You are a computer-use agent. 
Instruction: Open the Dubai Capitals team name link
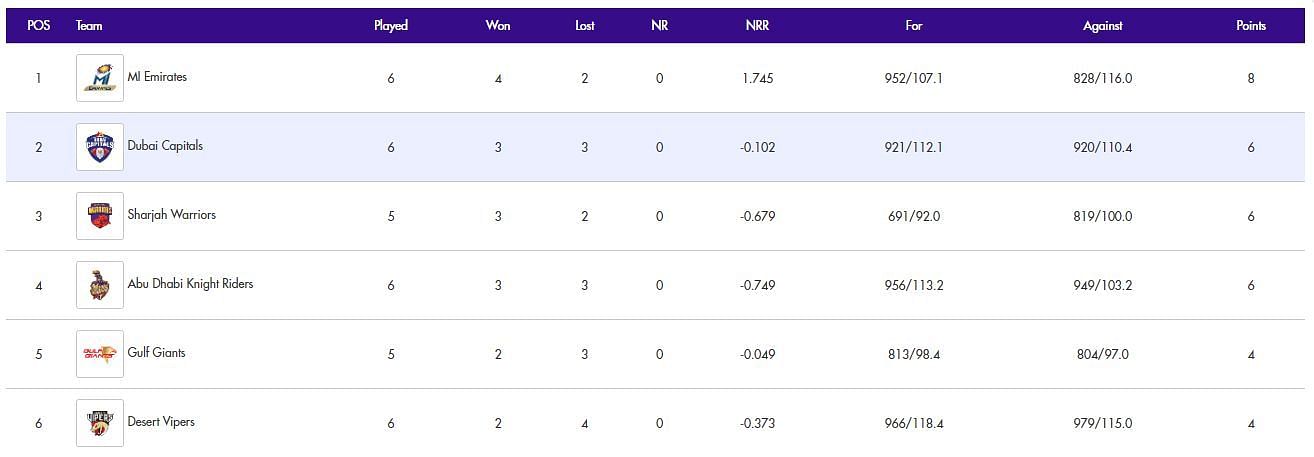(x=165, y=146)
